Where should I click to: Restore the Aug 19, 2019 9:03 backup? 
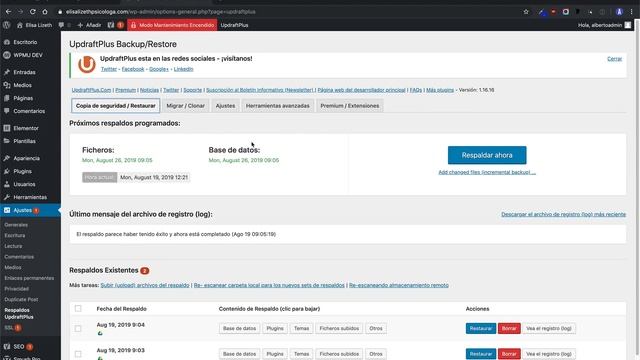coord(481,354)
